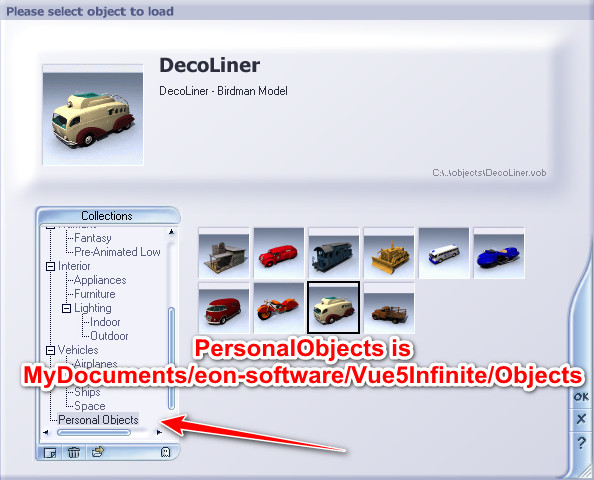Collapse the Vehicles tree node
The width and height of the screenshot is (594, 480).
coord(50,350)
